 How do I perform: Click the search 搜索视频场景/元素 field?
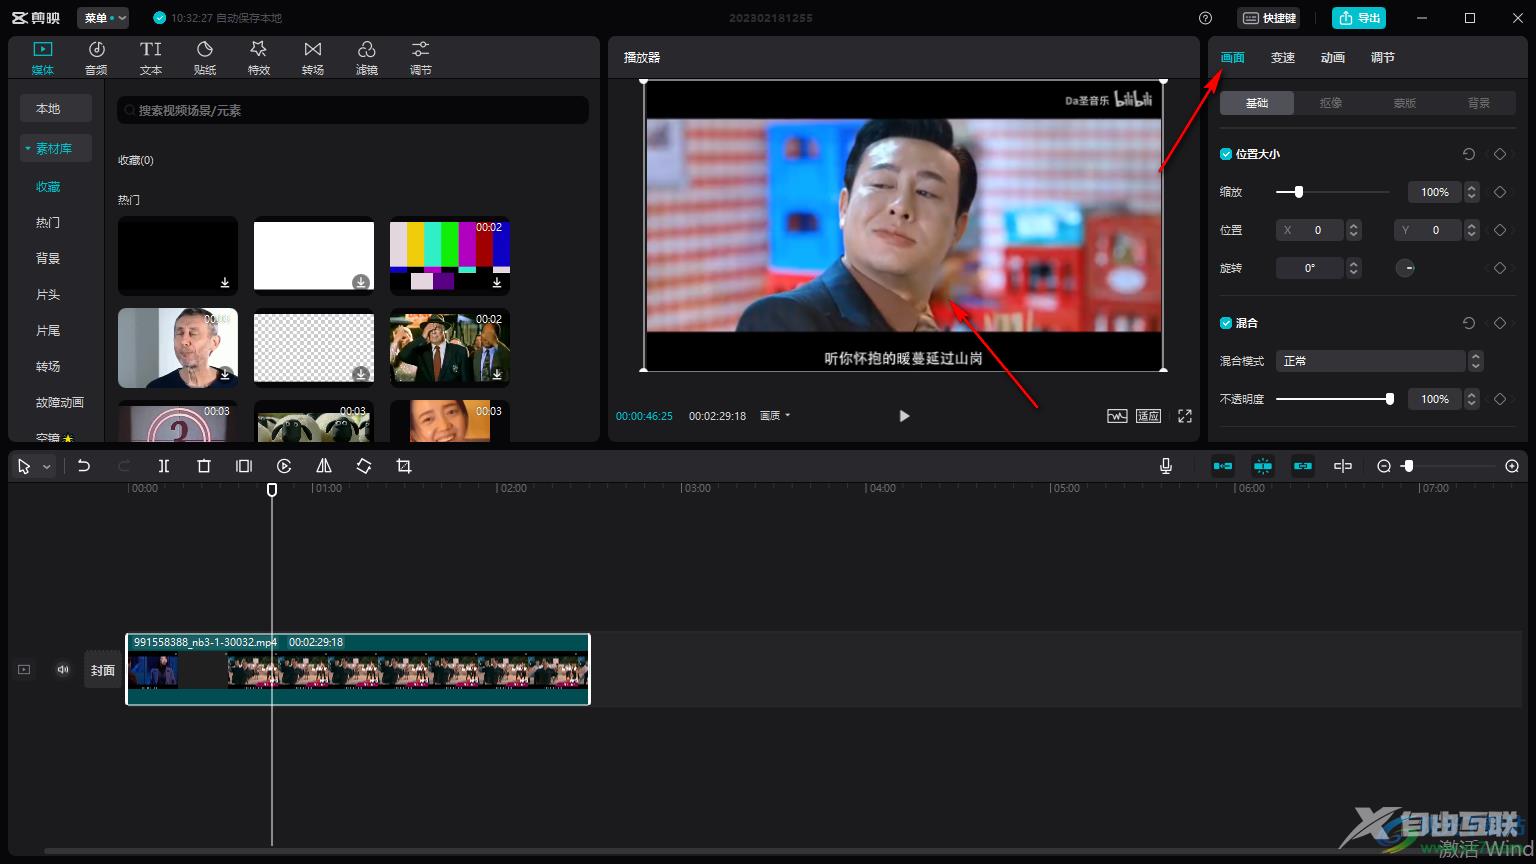click(353, 110)
